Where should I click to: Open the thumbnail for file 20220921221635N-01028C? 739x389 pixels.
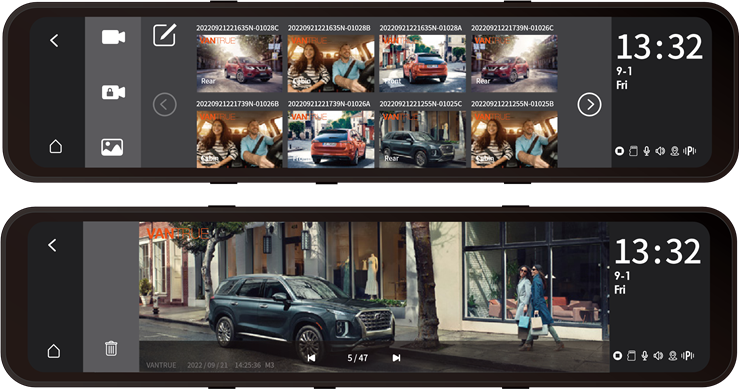coord(239,63)
